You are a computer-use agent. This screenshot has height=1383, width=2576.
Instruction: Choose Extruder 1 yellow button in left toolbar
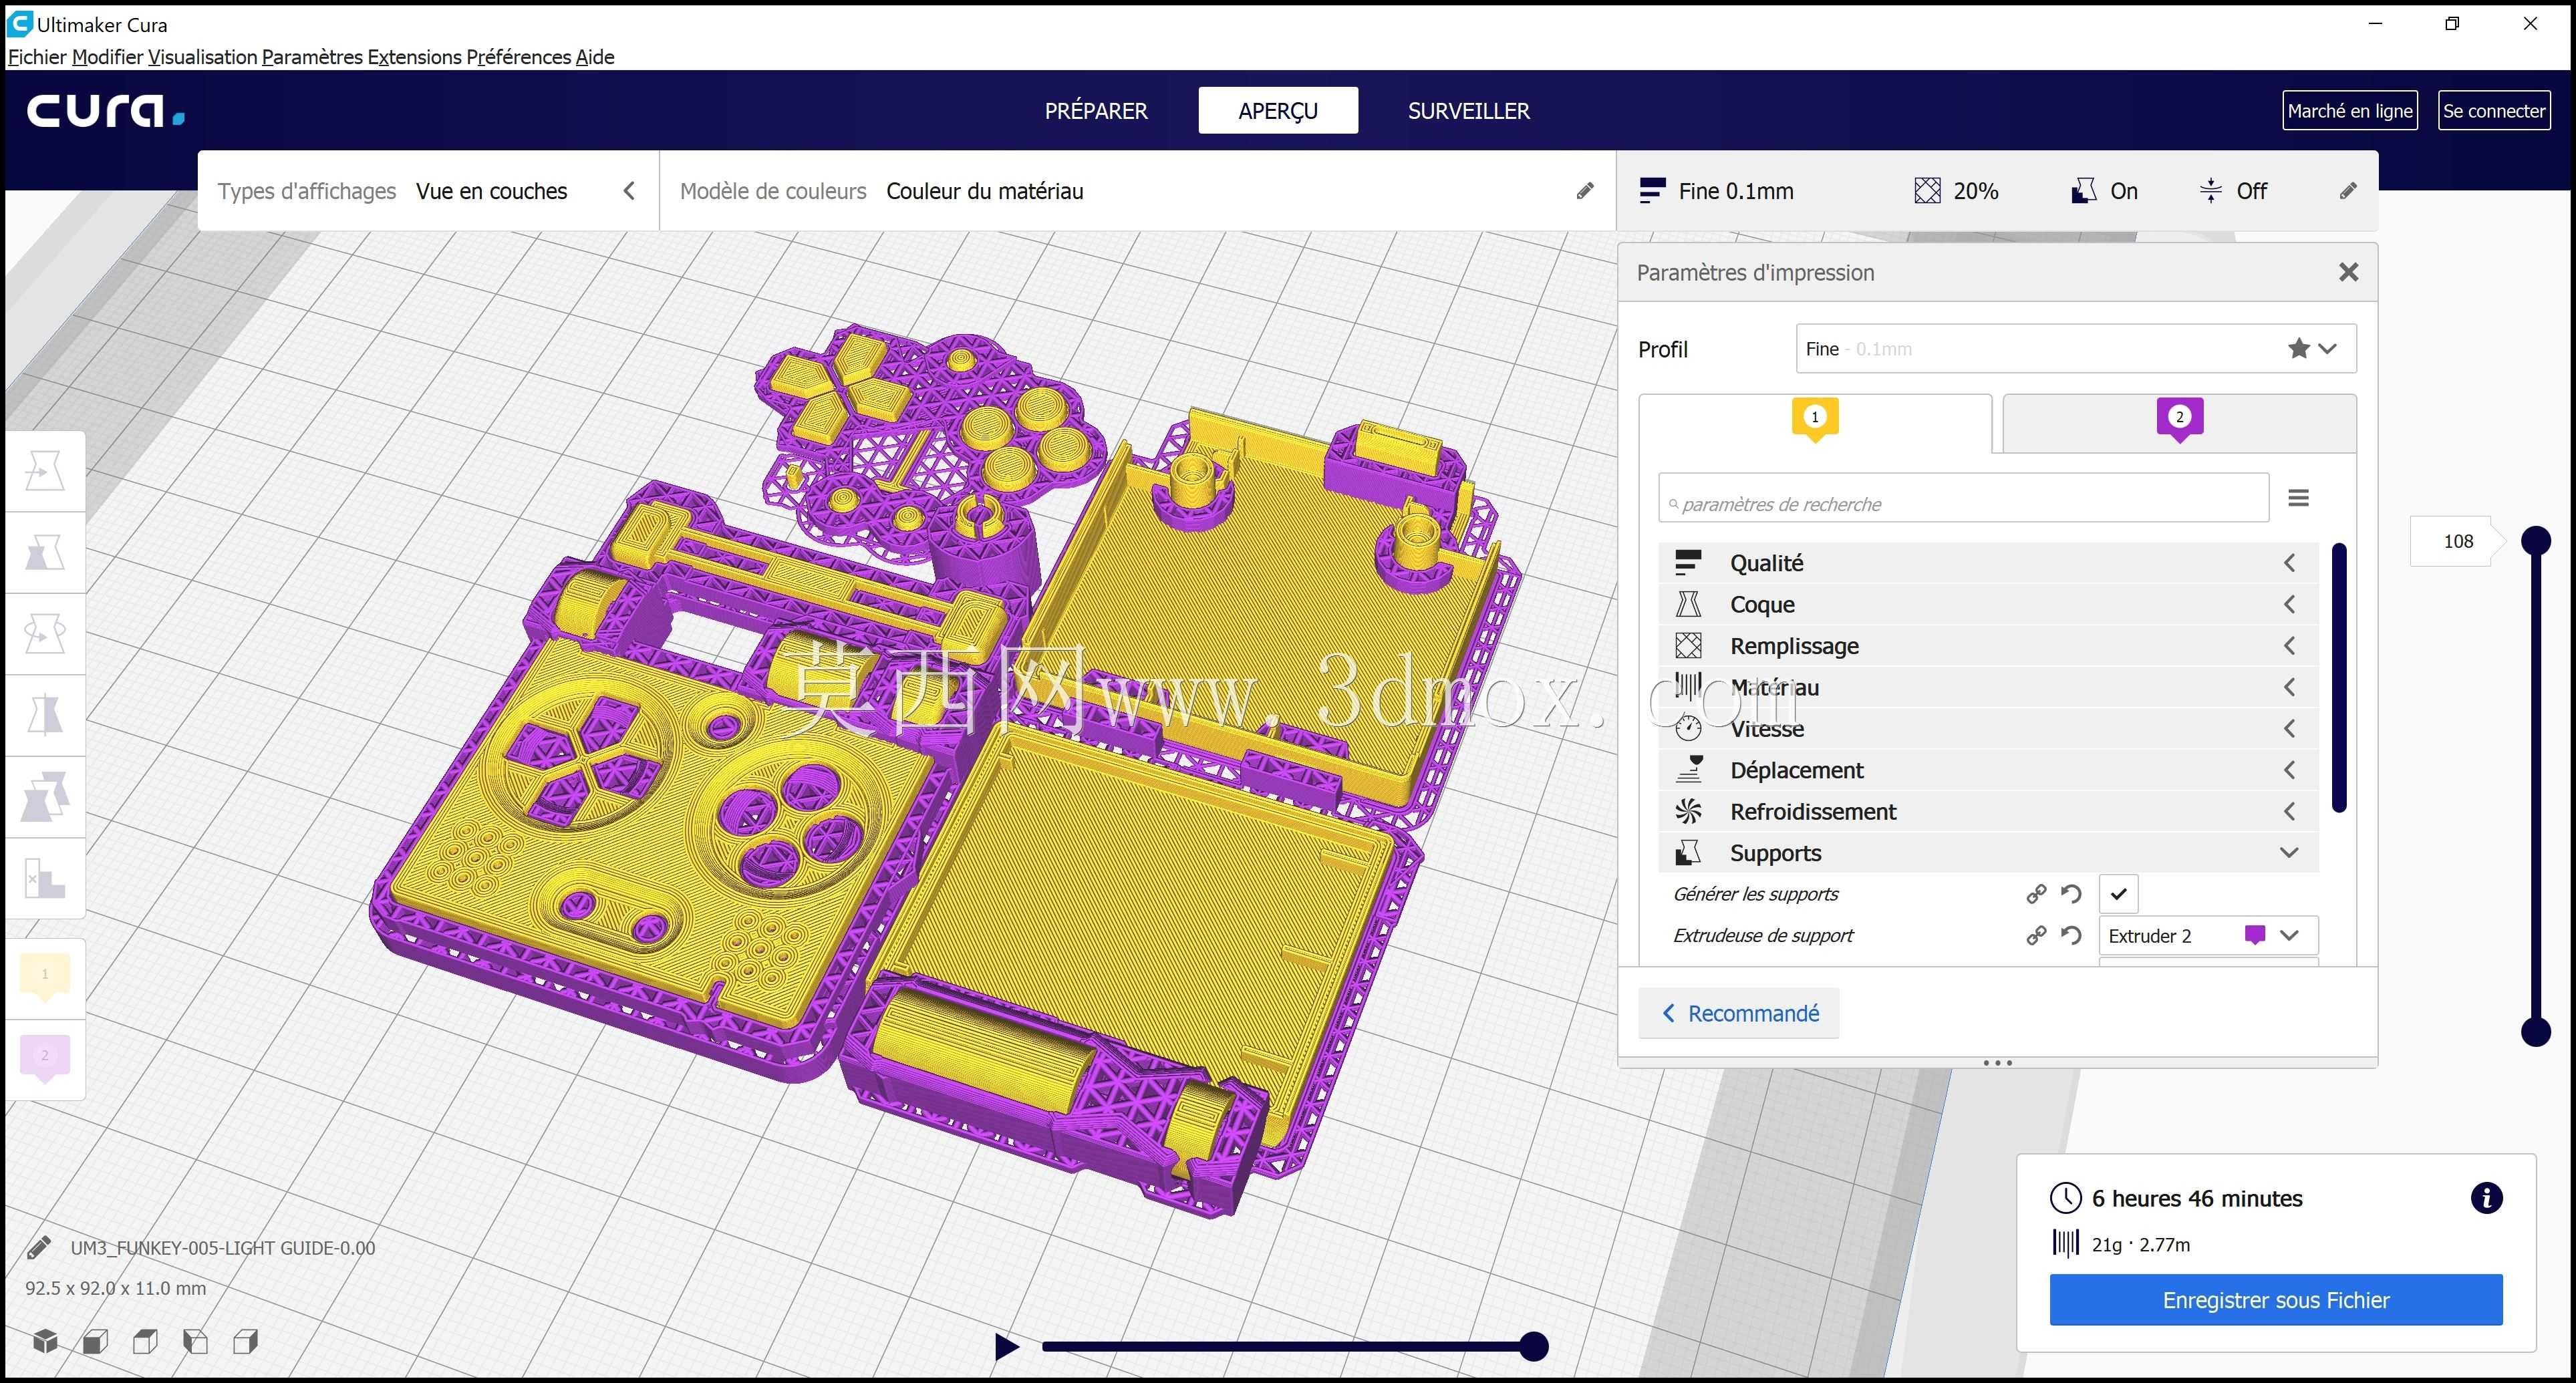45,977
